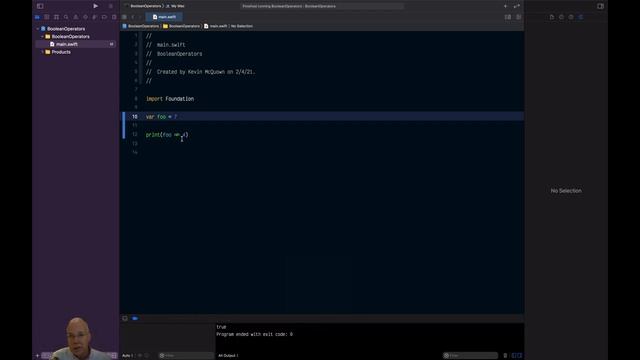Viewport: 640px width, 360px height.
Task: Toggle the inspector panel visibility
Action: tap(600, 6)
